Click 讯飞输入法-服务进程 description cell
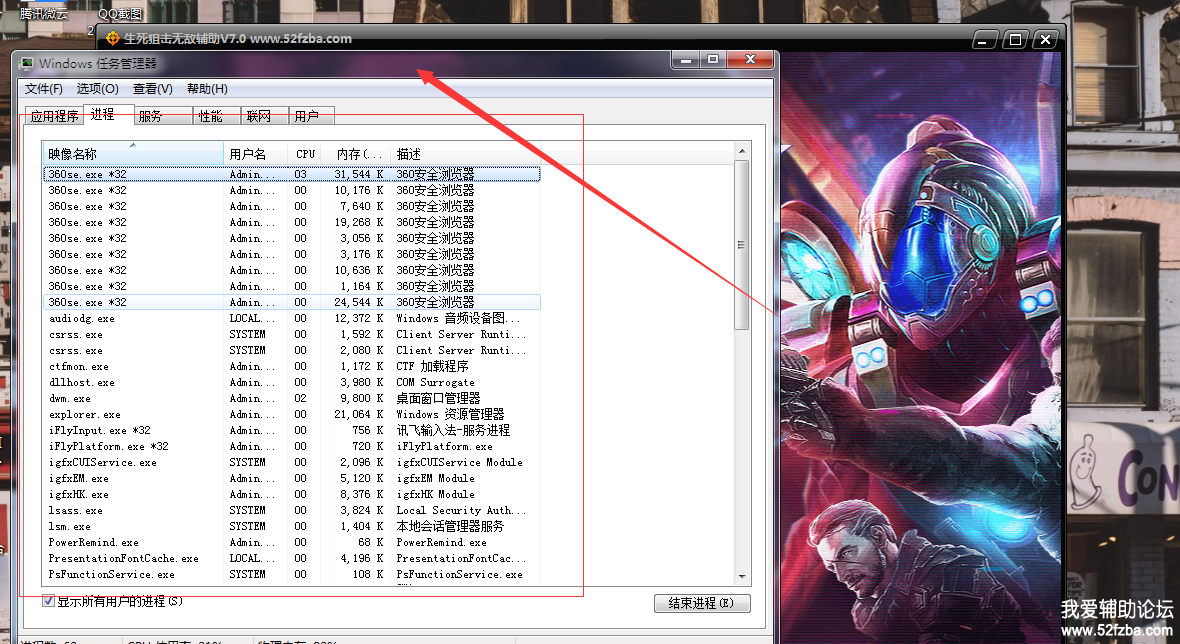The image size is (1180, 644). tap(453, 430)
